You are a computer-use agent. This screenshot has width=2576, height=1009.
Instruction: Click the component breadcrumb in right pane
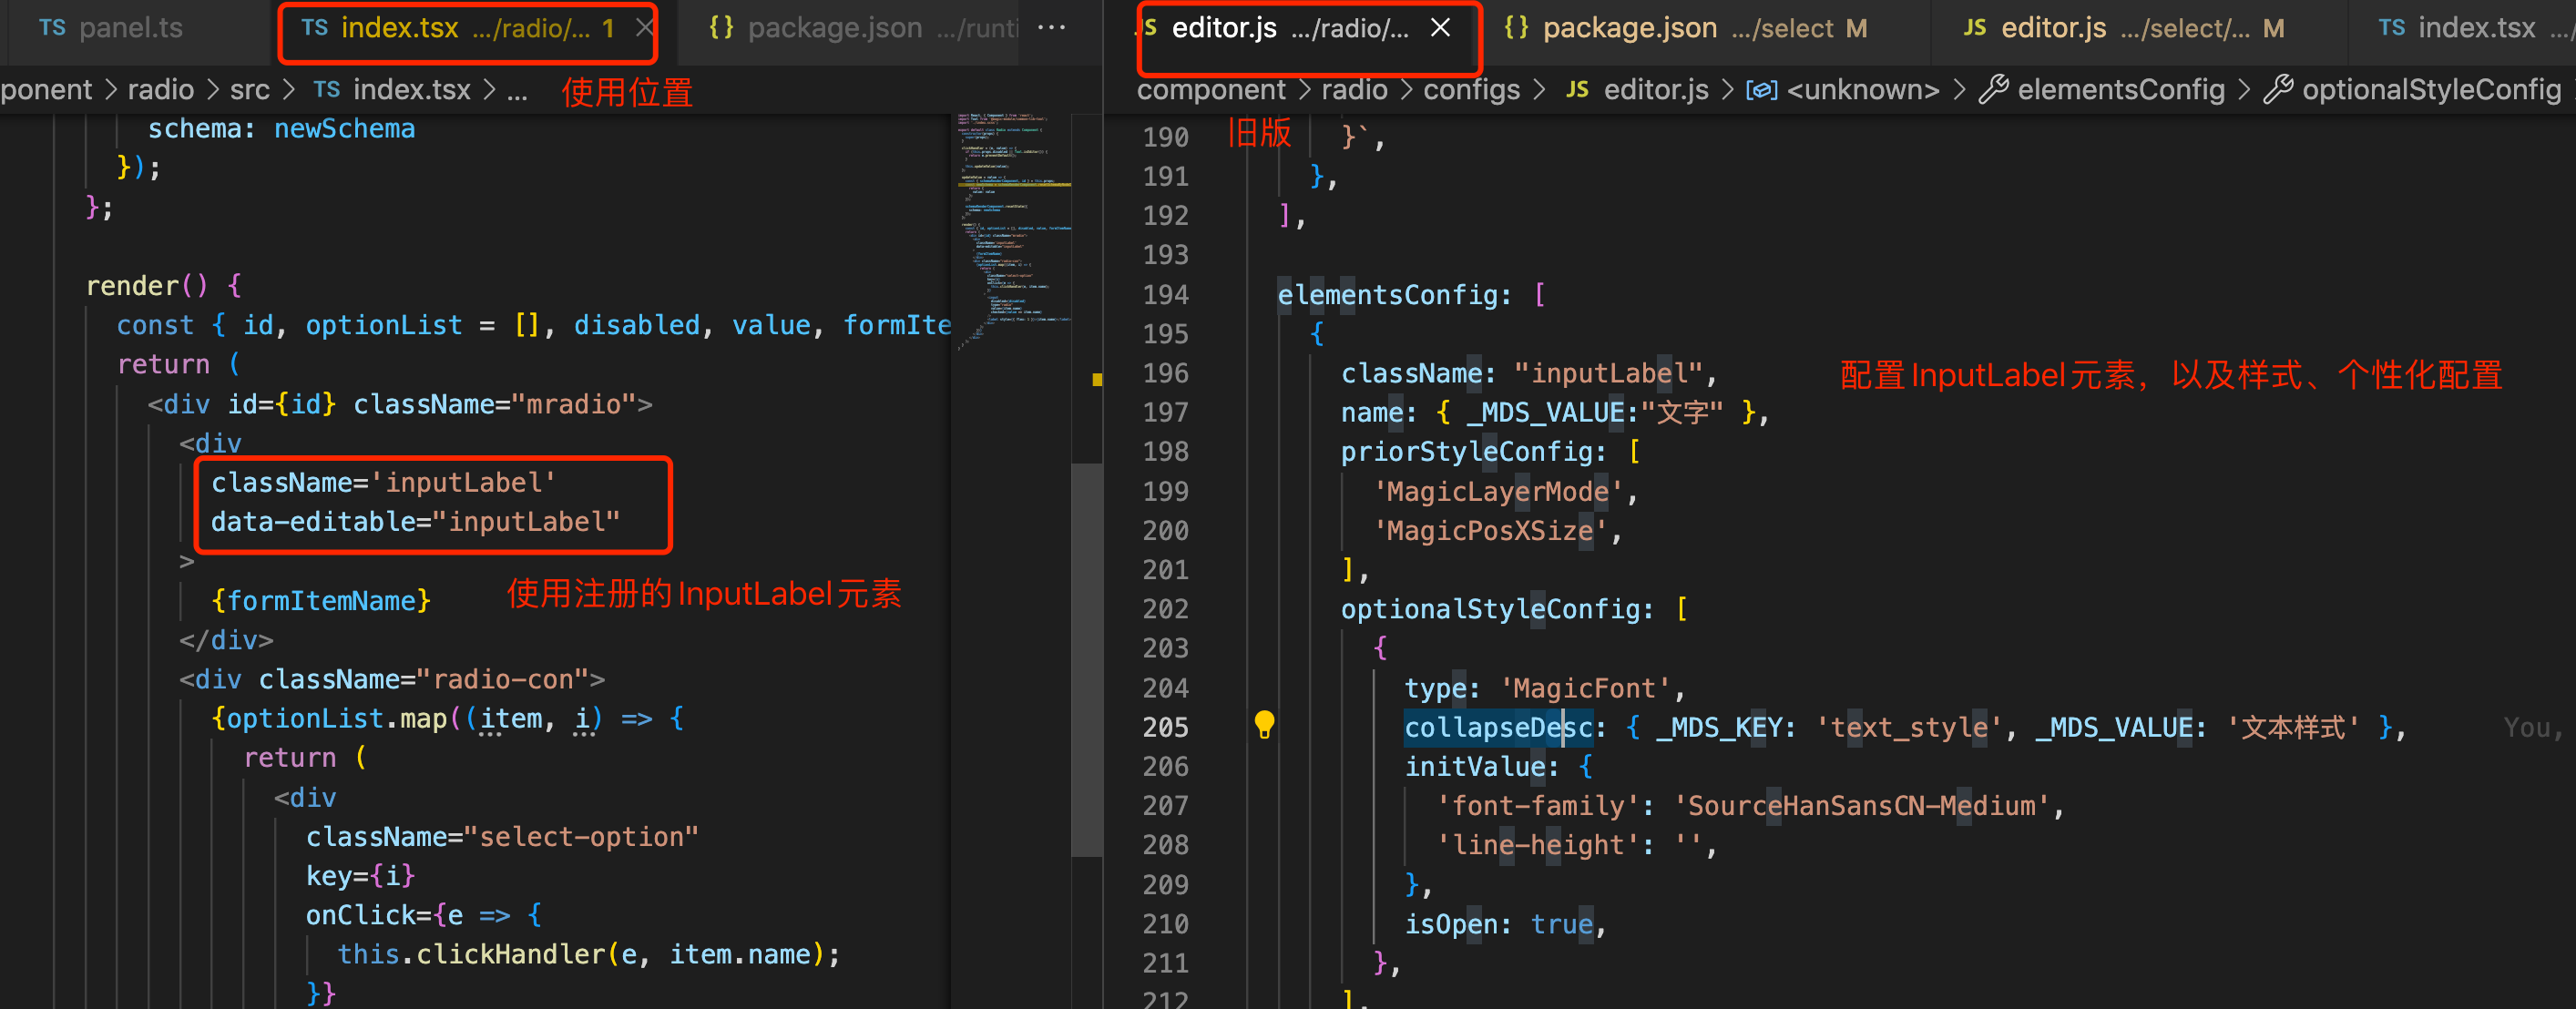click(1210, 90)
